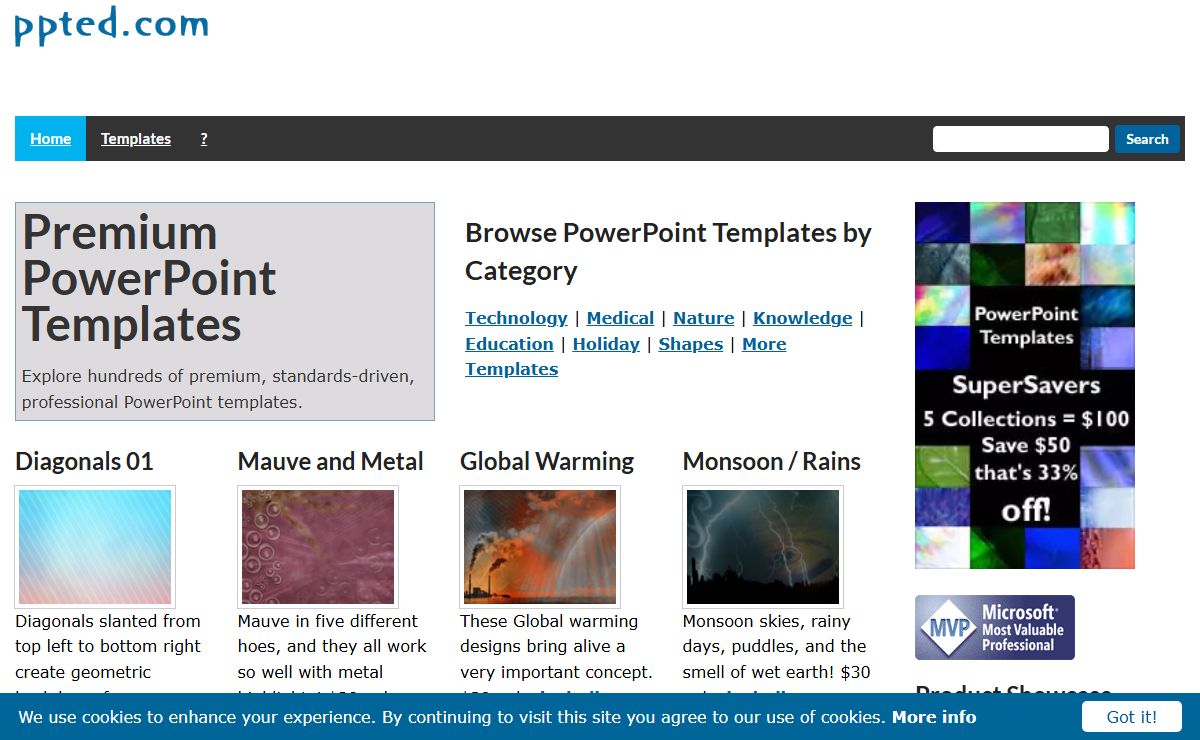Image resolution: width=1200 pixels, height=740 pixels.
Task: Open the Home menu item
Action: coord(50,139)
